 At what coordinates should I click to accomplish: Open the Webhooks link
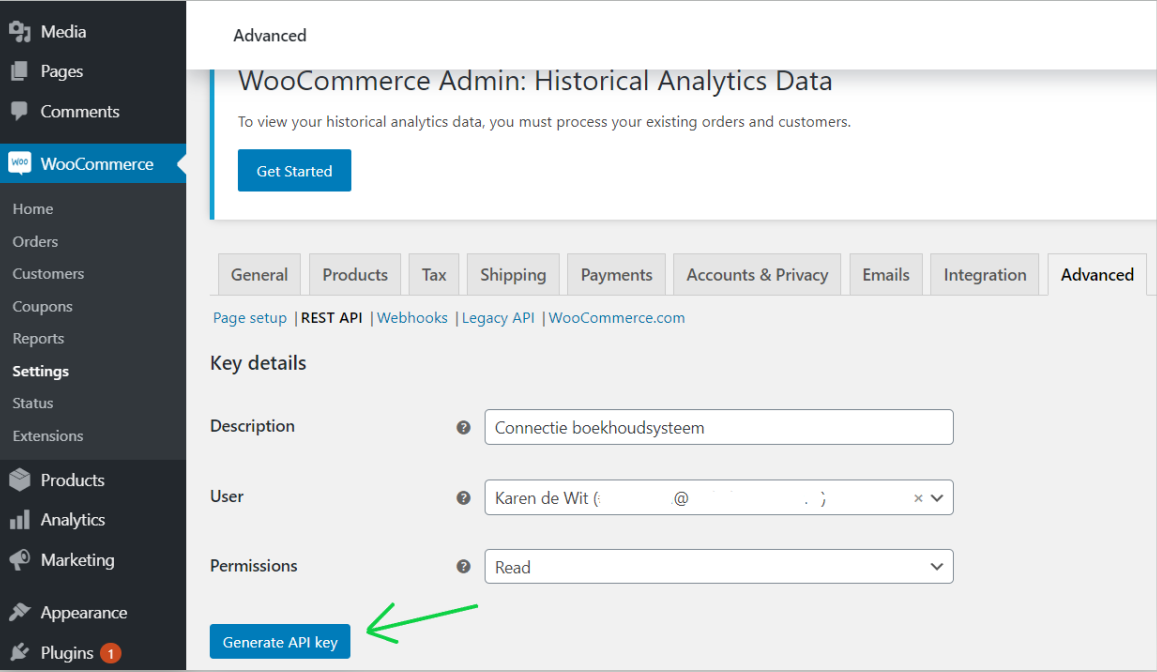tap(412, 318)
